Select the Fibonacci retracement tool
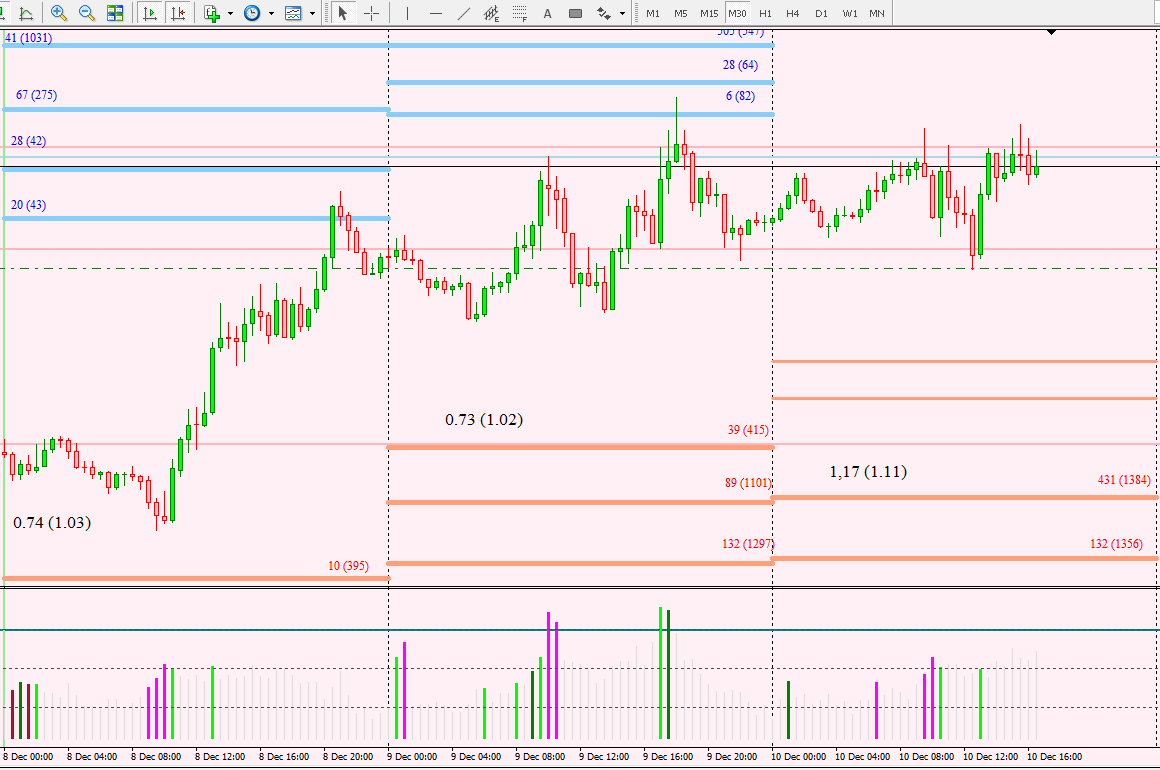Screen dimensions: 1160x770 pos(519,13)
